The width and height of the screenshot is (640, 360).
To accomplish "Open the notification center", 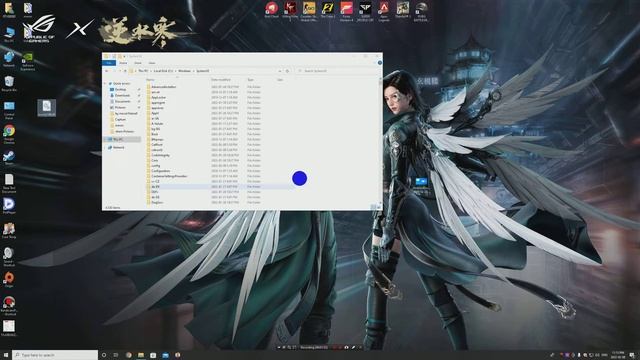I will click(x=632, y=355).
